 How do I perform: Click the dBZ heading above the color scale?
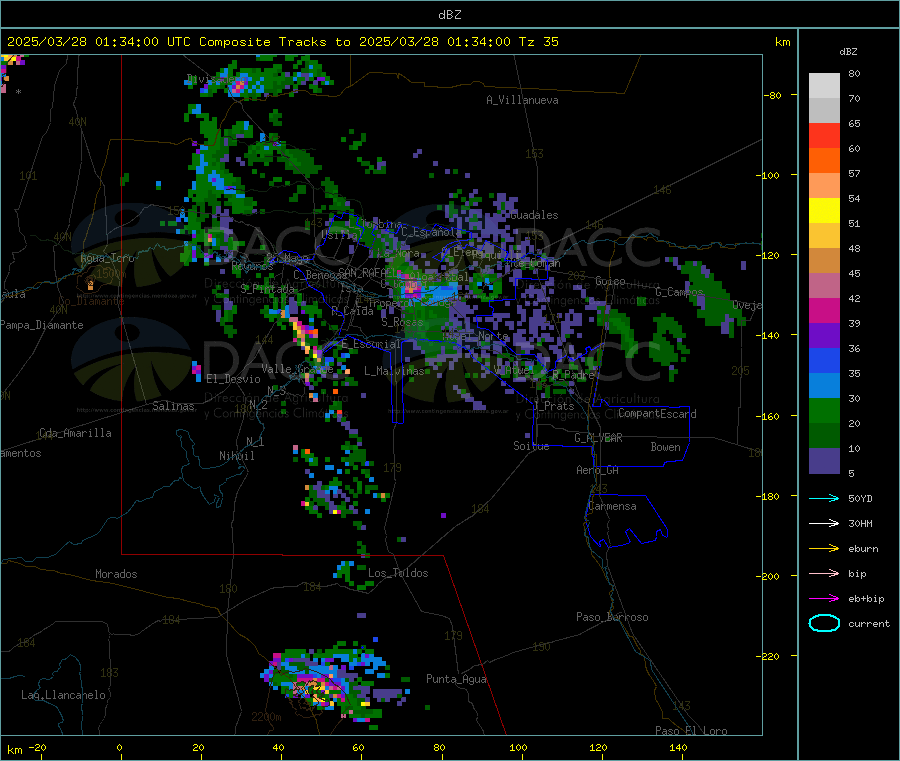(848, 52)
